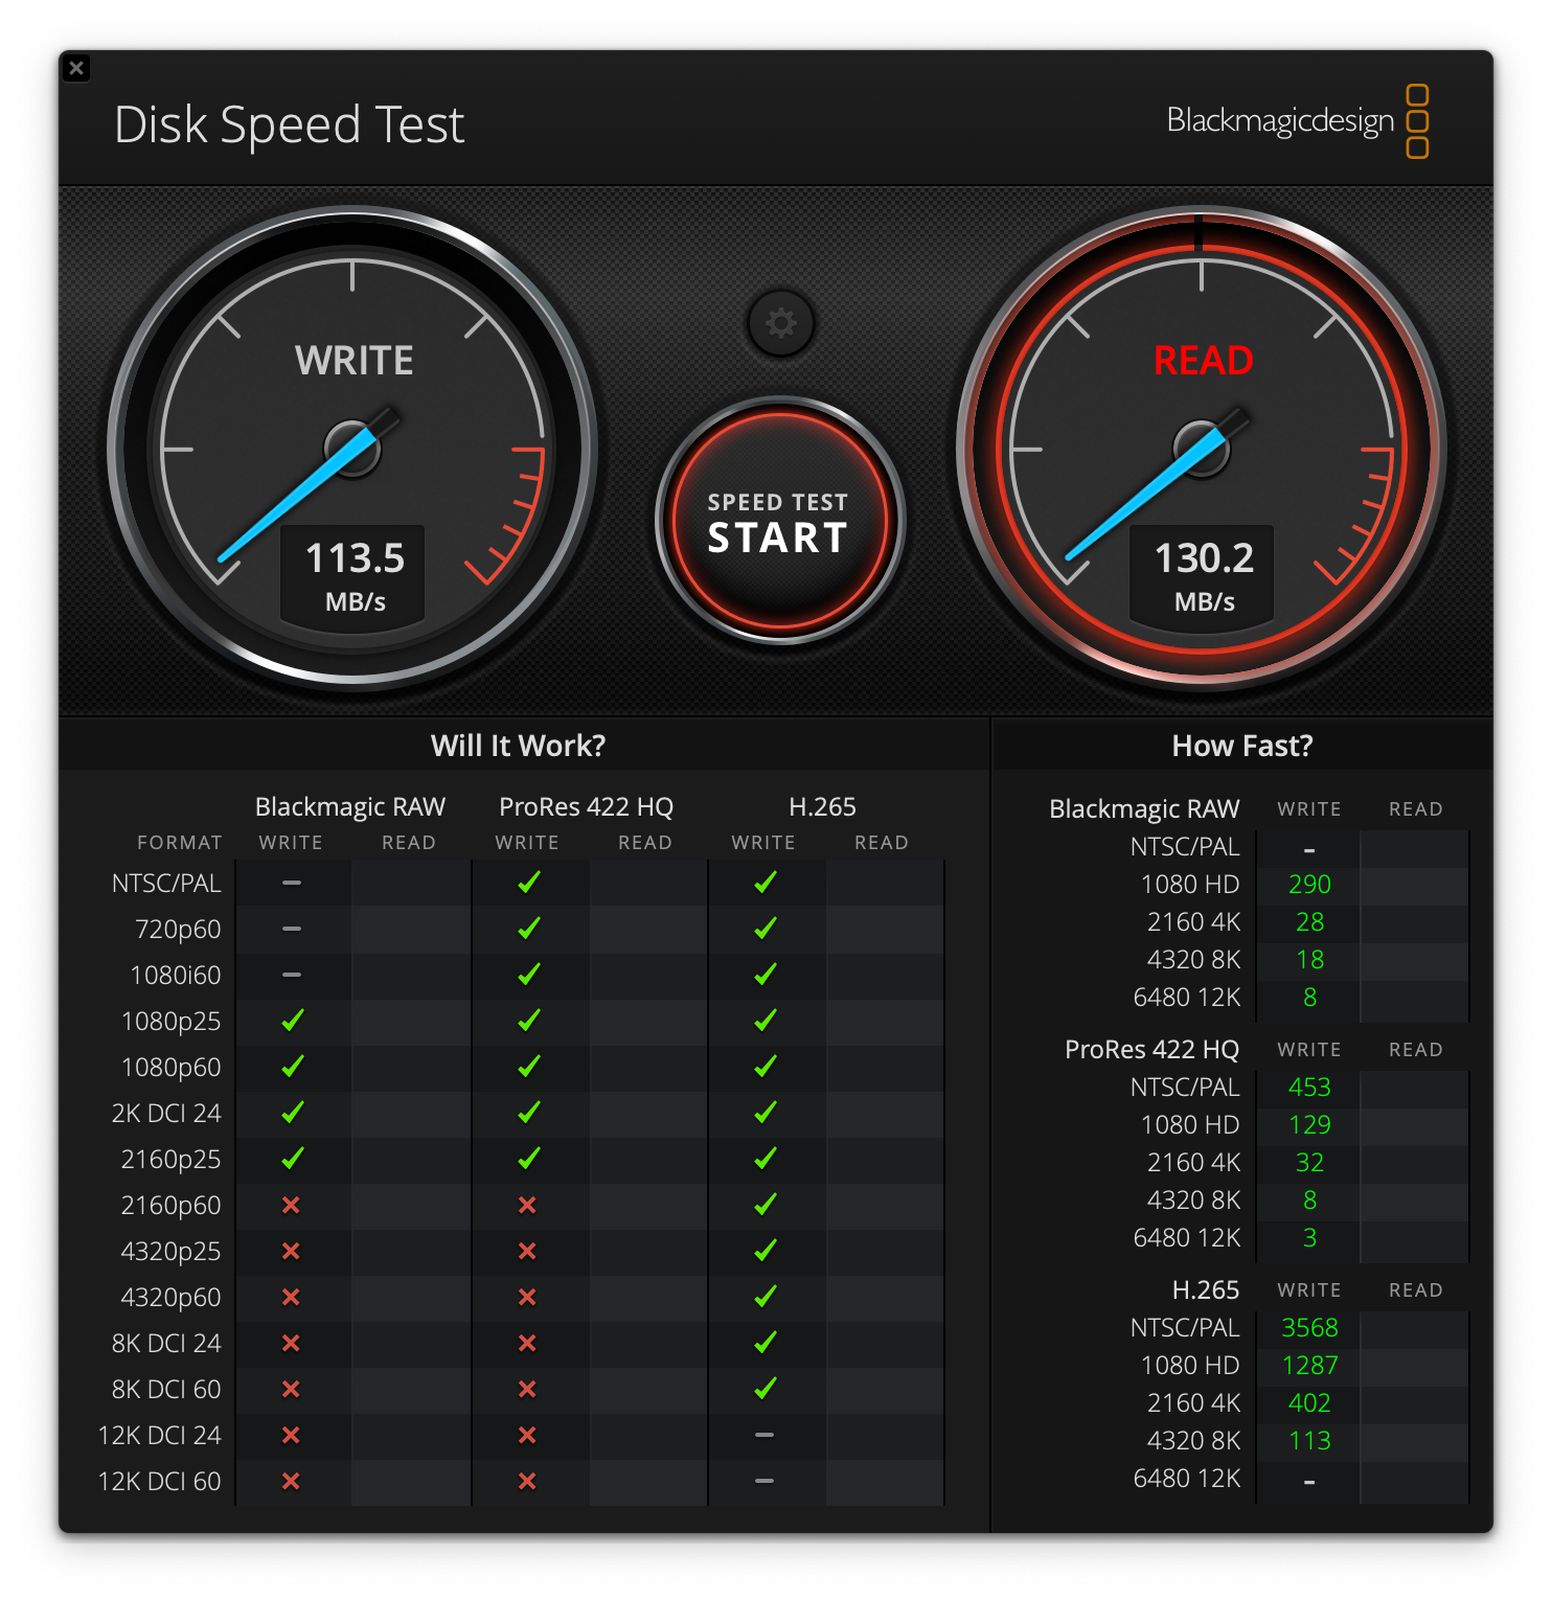This screenshot has width=1552, height=1600.
Task: Click the H.265 write checkmark for 4320p25
Action: [765, 1251]
